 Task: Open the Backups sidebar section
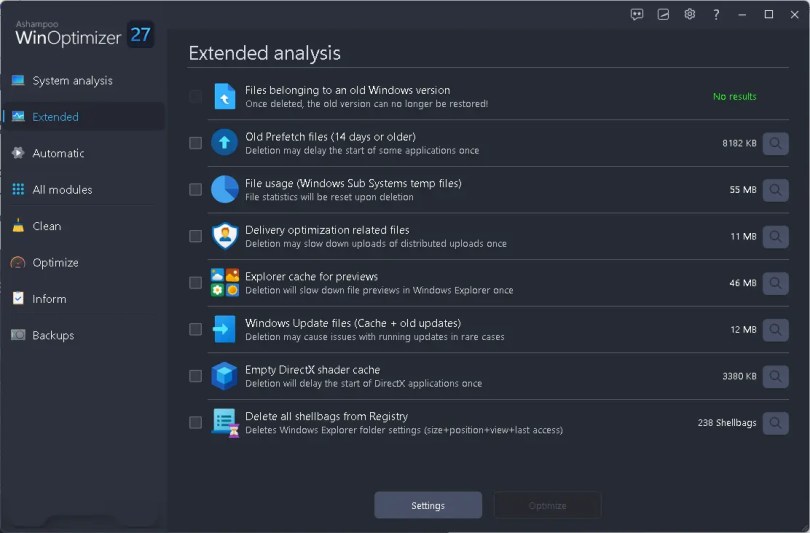click(84, 335)
